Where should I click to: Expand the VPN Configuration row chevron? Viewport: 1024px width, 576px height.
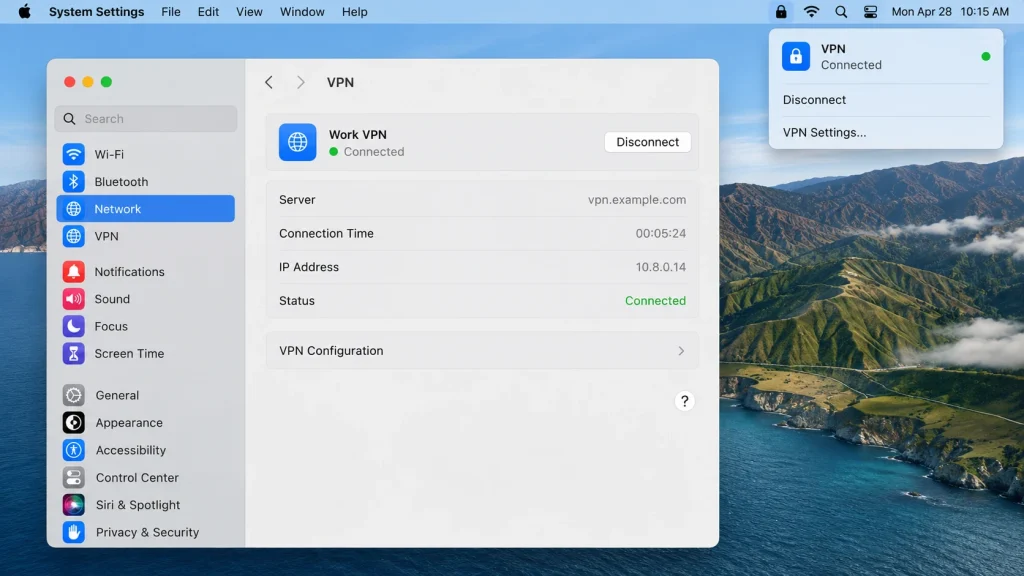coord(681,351)
